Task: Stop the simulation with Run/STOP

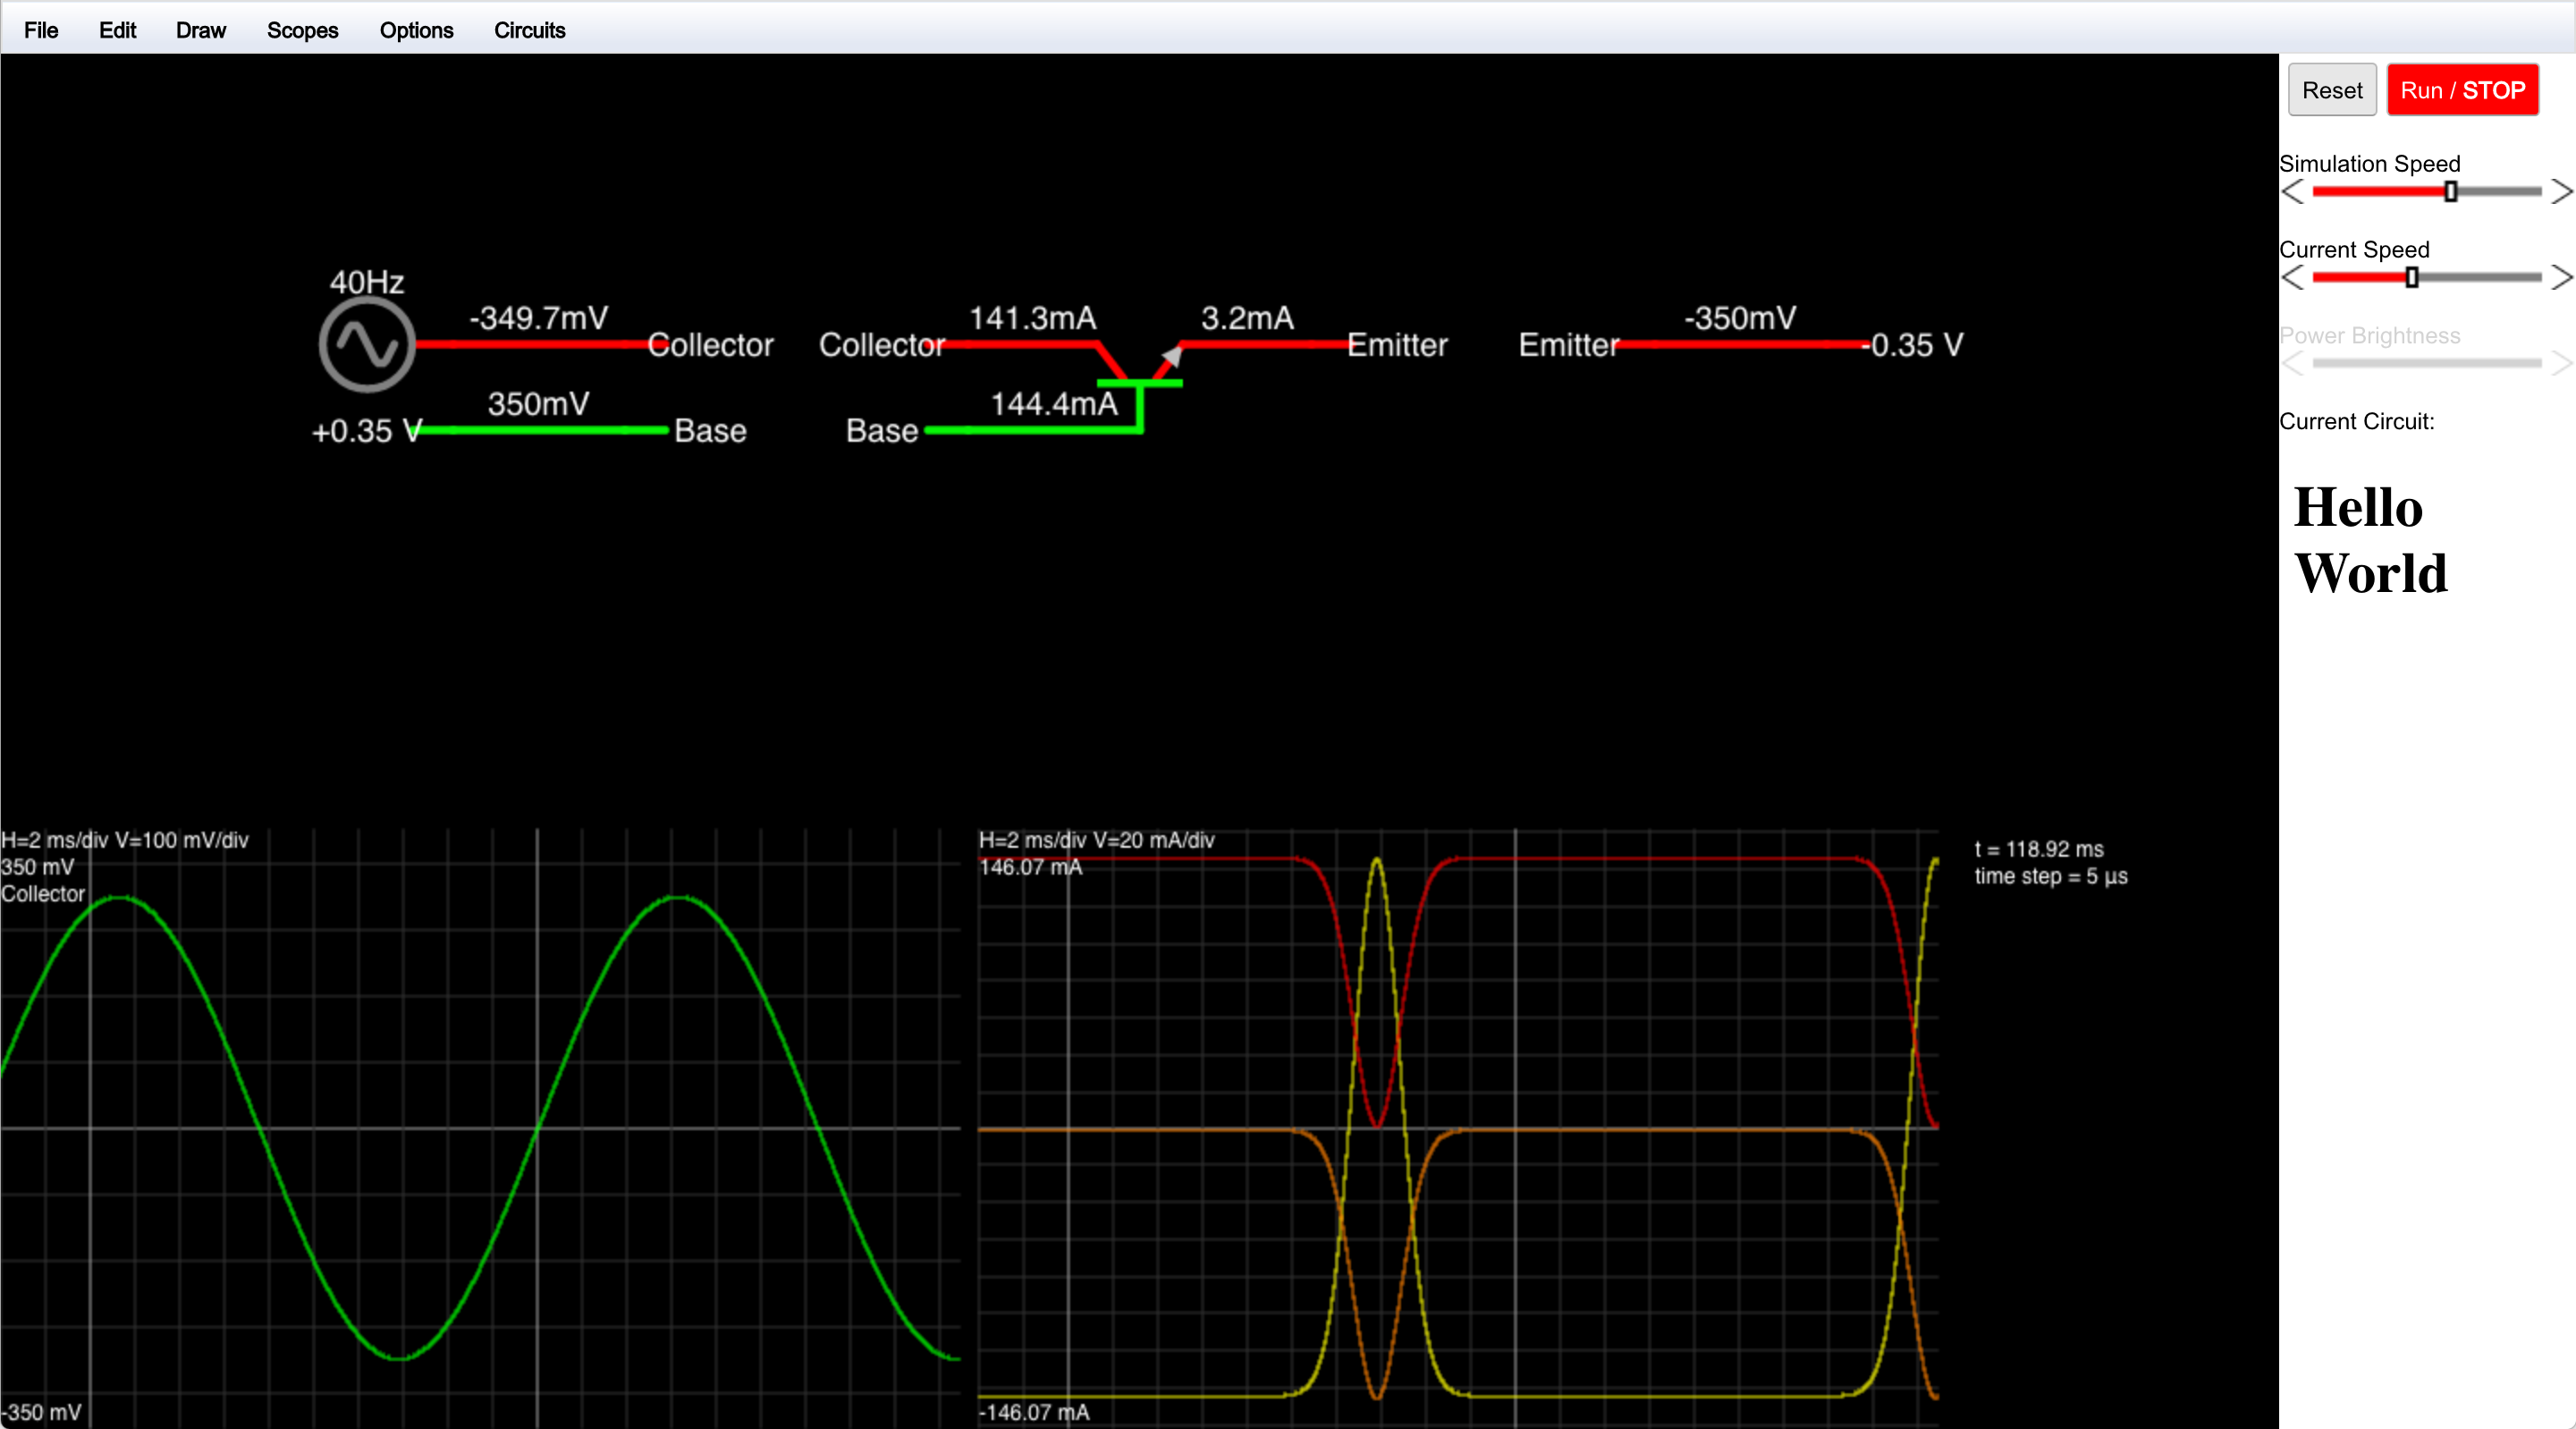Action: 2463,89
